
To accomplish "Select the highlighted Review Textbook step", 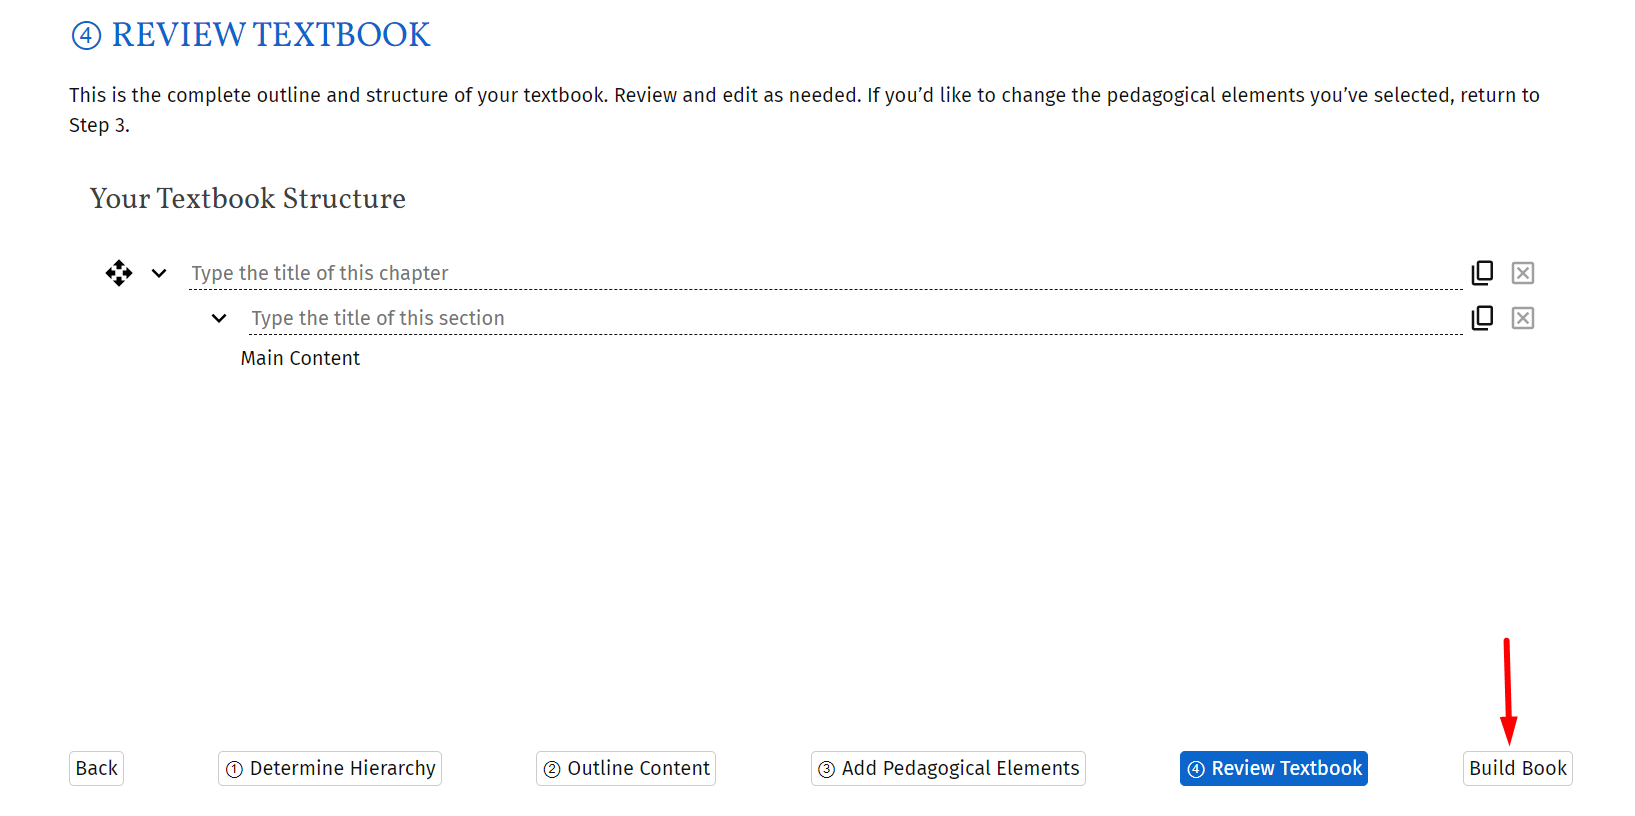I will click(1273, 768).
